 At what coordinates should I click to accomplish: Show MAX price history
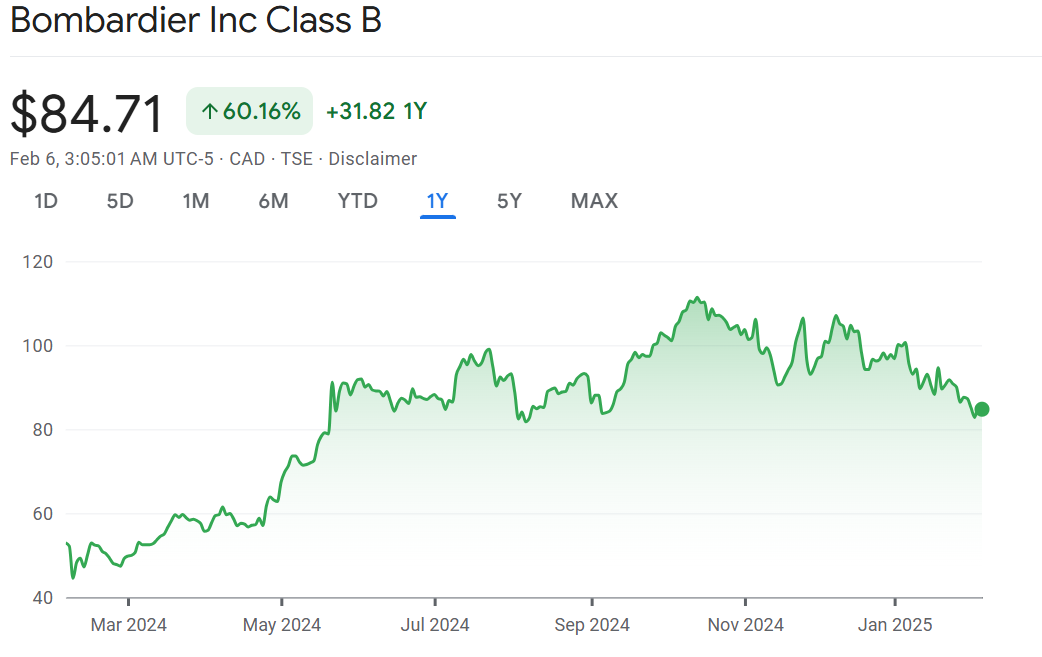click(x=594, y=201)
